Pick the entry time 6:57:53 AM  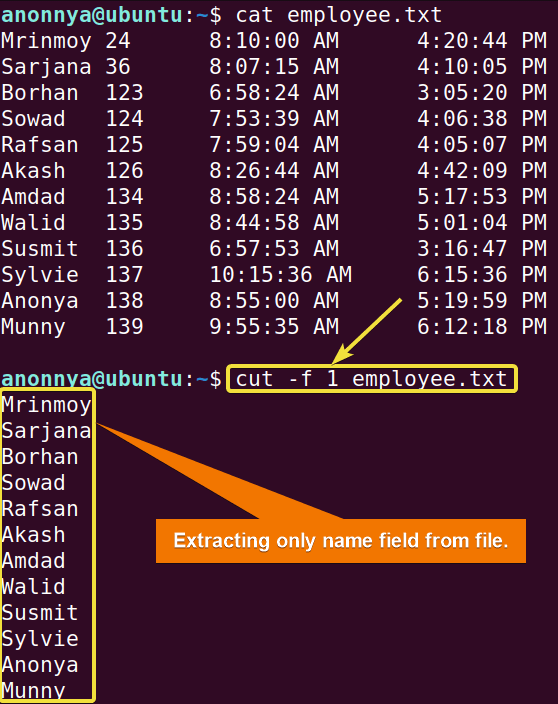(274, 249)
